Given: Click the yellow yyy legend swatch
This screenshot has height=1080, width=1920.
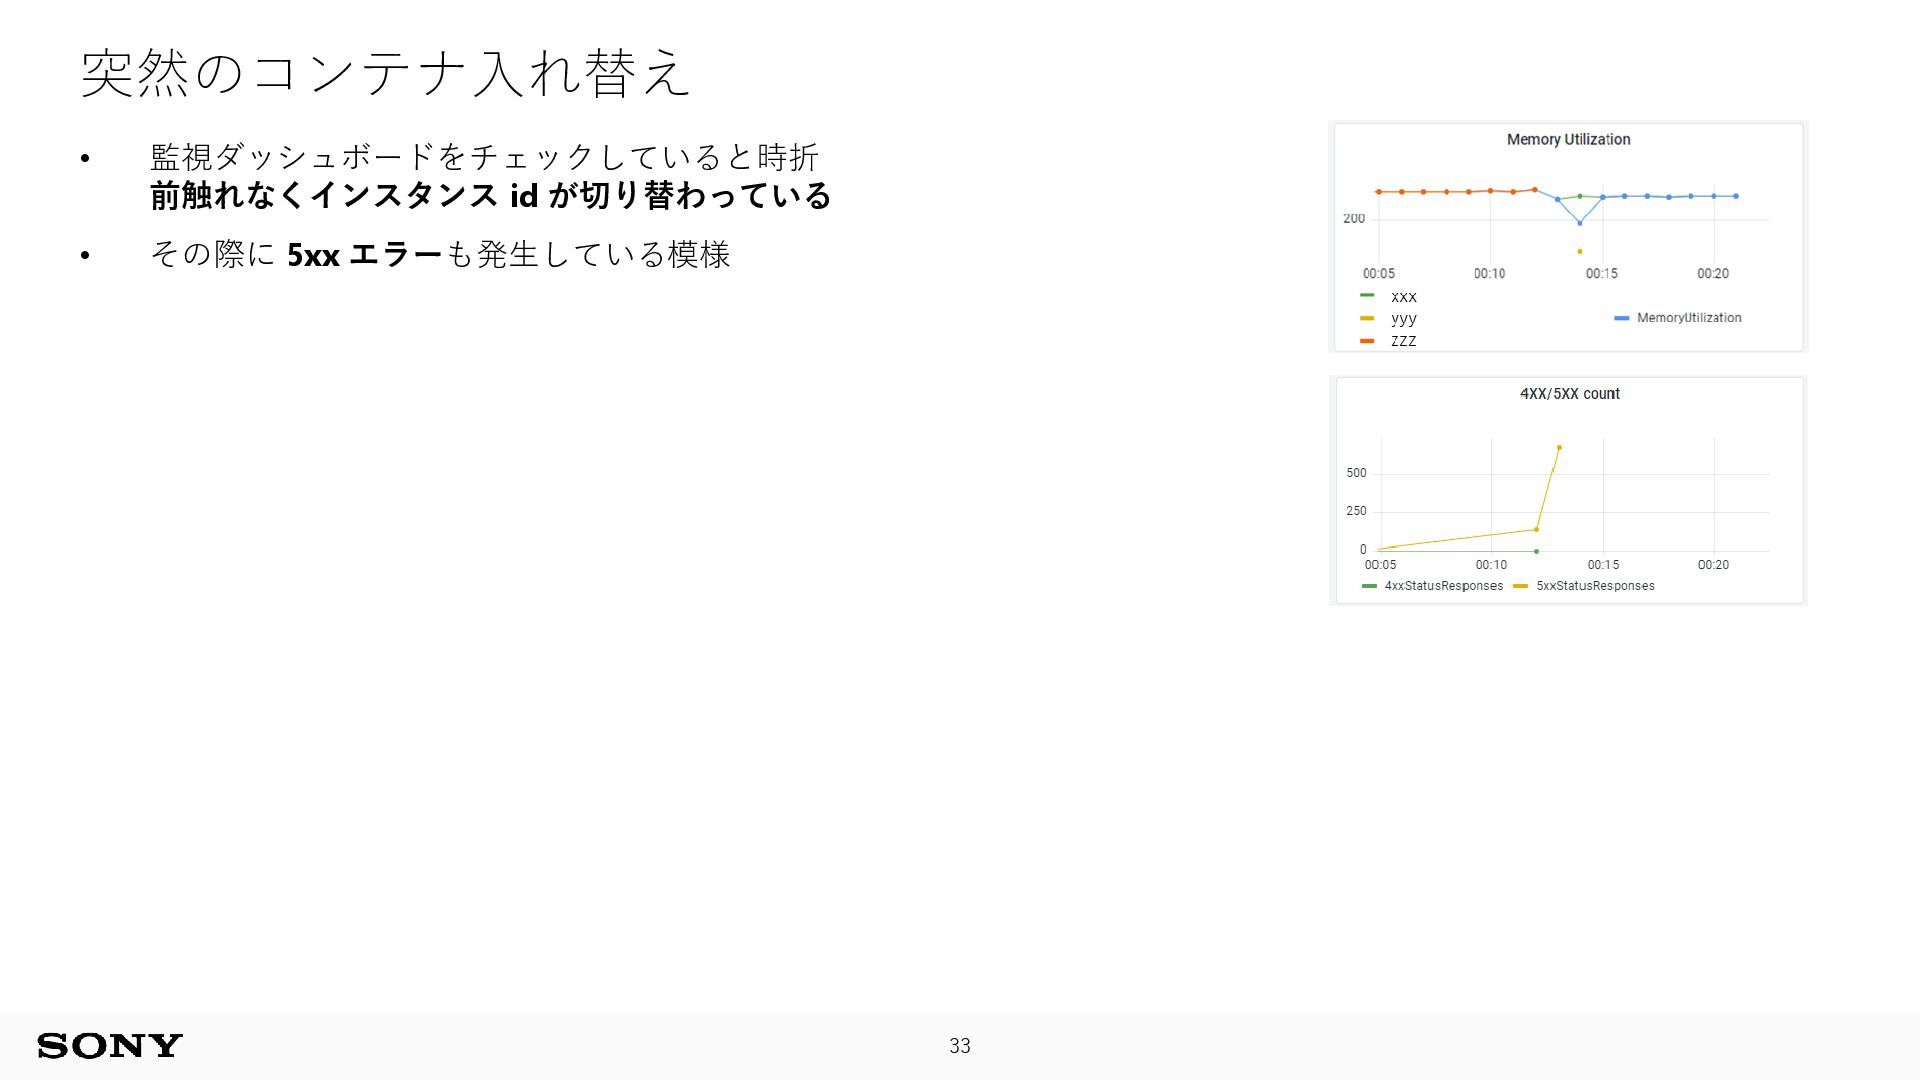Looking at the screenshot, I should (1367, 319).
